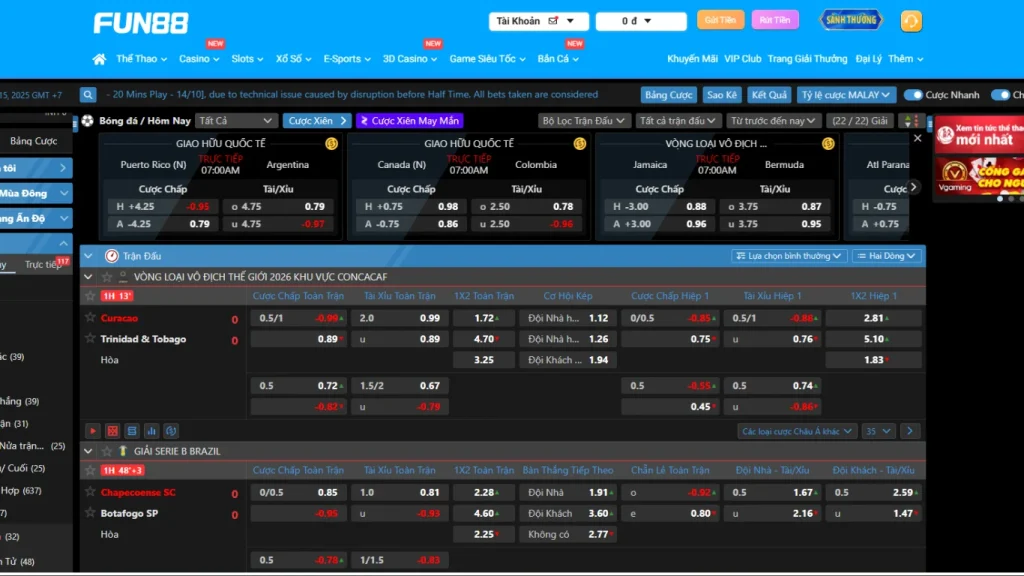This screenshot has width=1024, height=576.
Task: Click the clock icon beside Trận Đấu
Action: (x=111, y=256)
